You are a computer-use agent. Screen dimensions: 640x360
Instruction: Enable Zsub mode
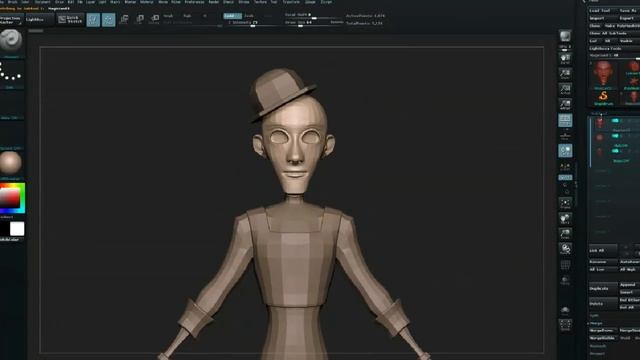[x=249, y=16]
